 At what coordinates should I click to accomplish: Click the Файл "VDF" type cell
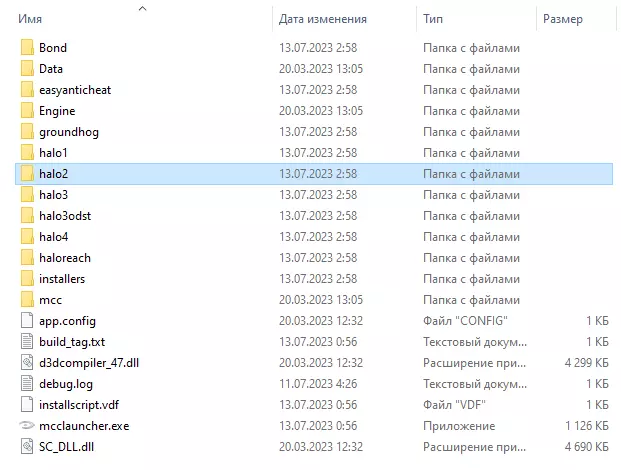click(454, 405)
